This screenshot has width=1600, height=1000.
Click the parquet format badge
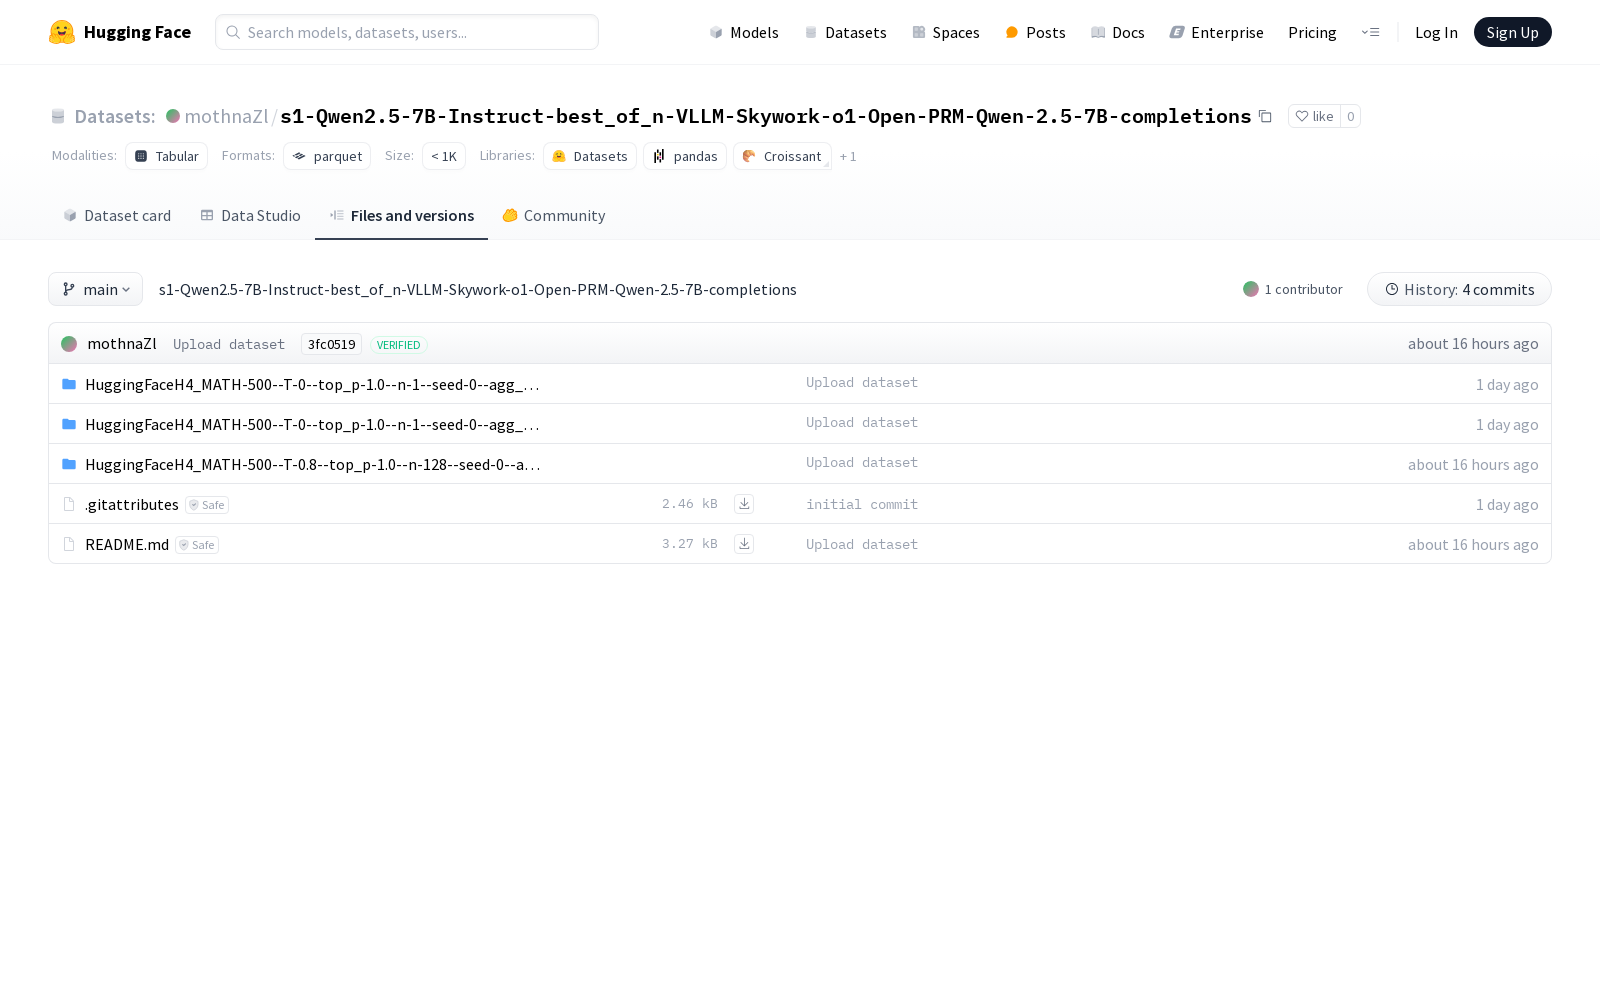coord(327,156)
